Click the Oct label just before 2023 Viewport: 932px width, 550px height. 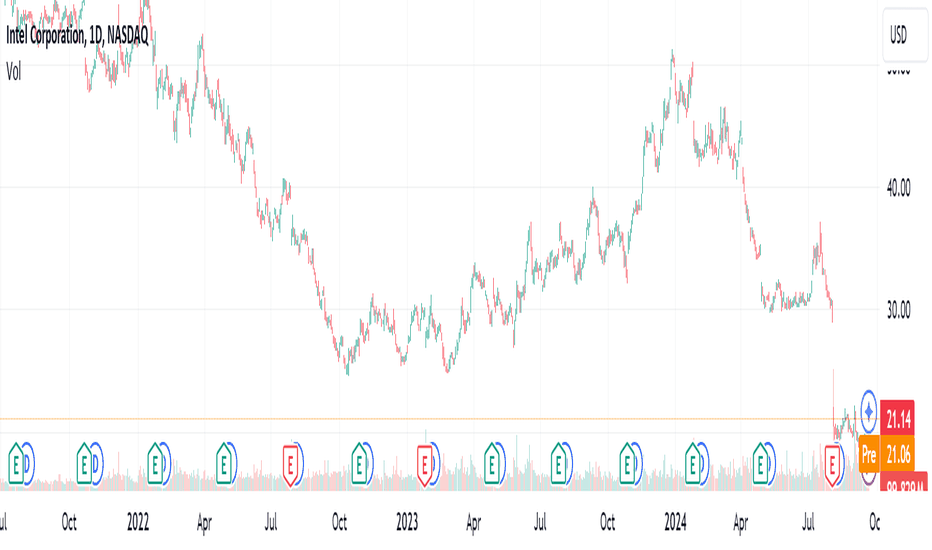pos(339,522)
